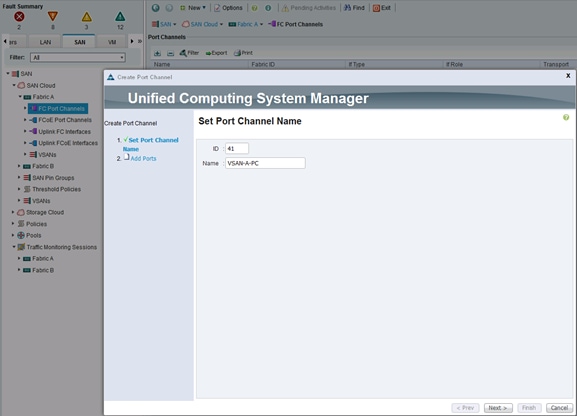
Task: Click the minor faults yellow triangle icon
Action: pyautogui.click(x=86, y=17)
